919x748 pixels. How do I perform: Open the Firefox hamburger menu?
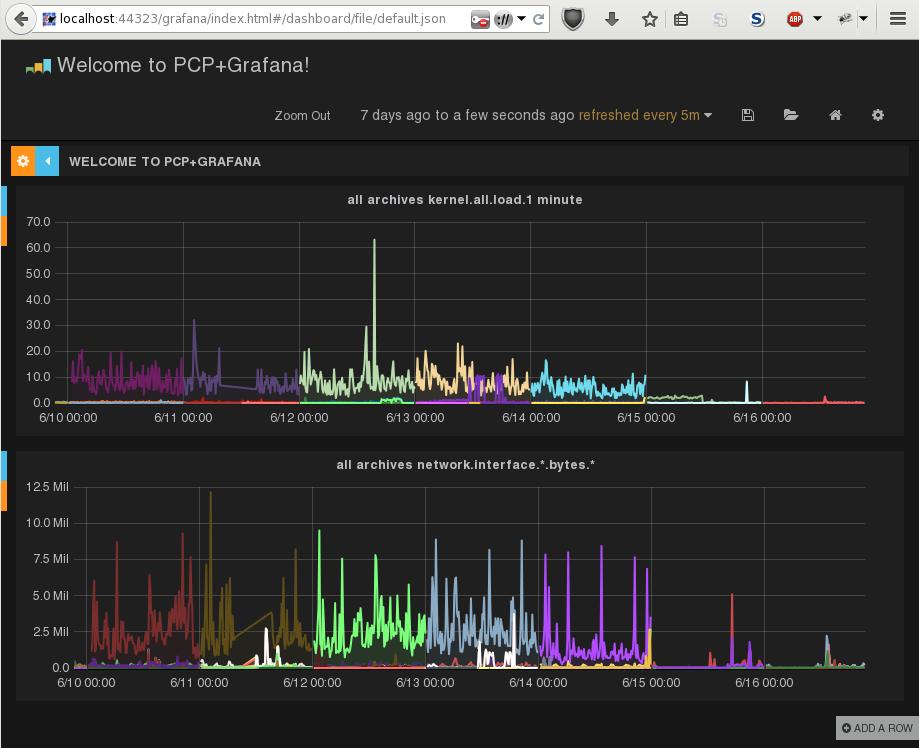coord(897,19)
